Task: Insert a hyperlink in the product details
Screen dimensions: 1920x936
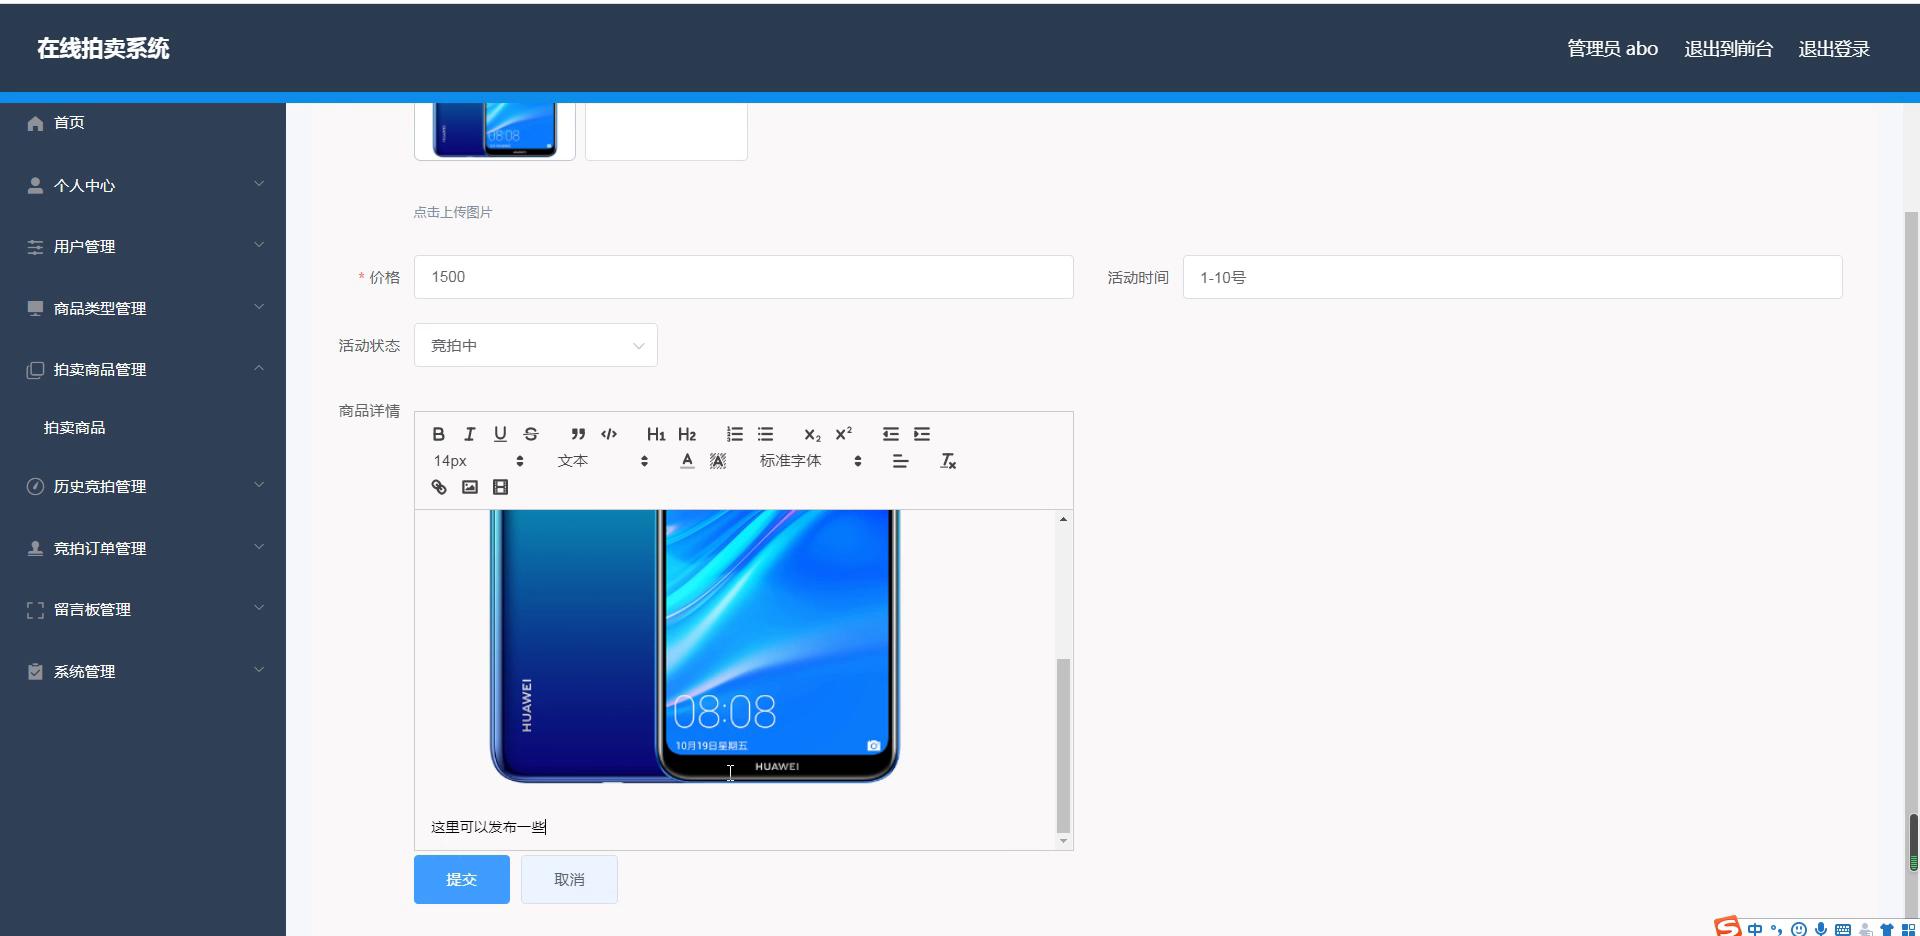Action: pos(438,487)
